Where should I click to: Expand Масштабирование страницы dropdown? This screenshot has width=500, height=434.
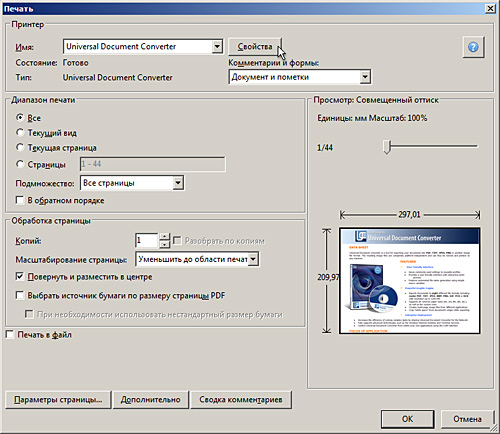253,259
